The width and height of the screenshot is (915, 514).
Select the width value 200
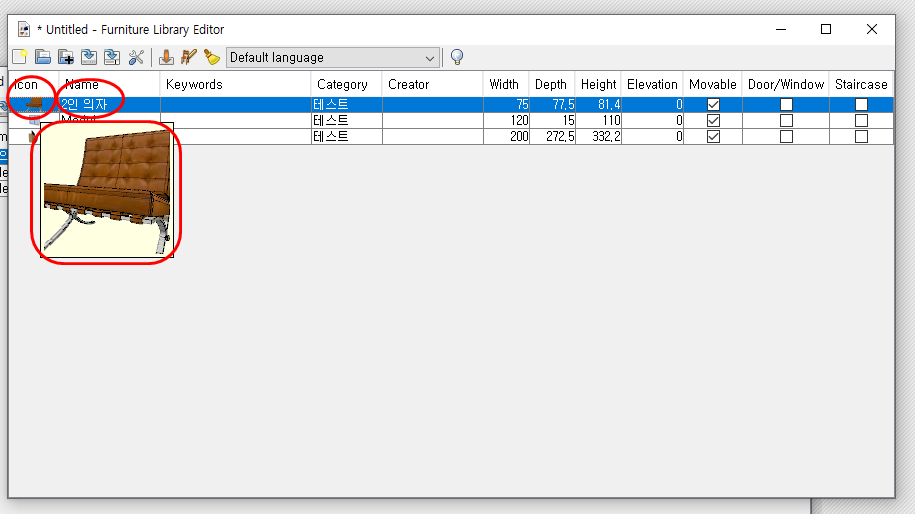506,137
